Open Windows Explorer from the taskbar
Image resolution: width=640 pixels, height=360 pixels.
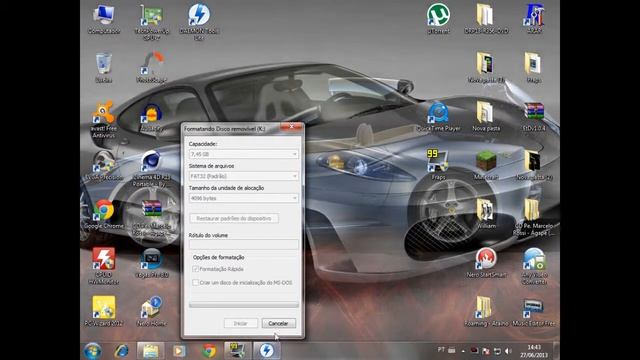coord(151,351)
